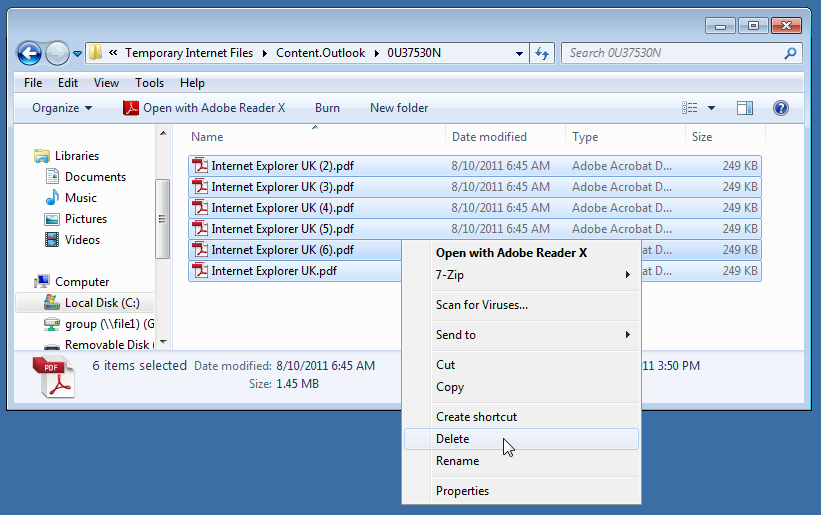Click PDF icon of Internet Explorer UK (6).pdf
Viewport: 821px width, 515px height.
(199, 249)
